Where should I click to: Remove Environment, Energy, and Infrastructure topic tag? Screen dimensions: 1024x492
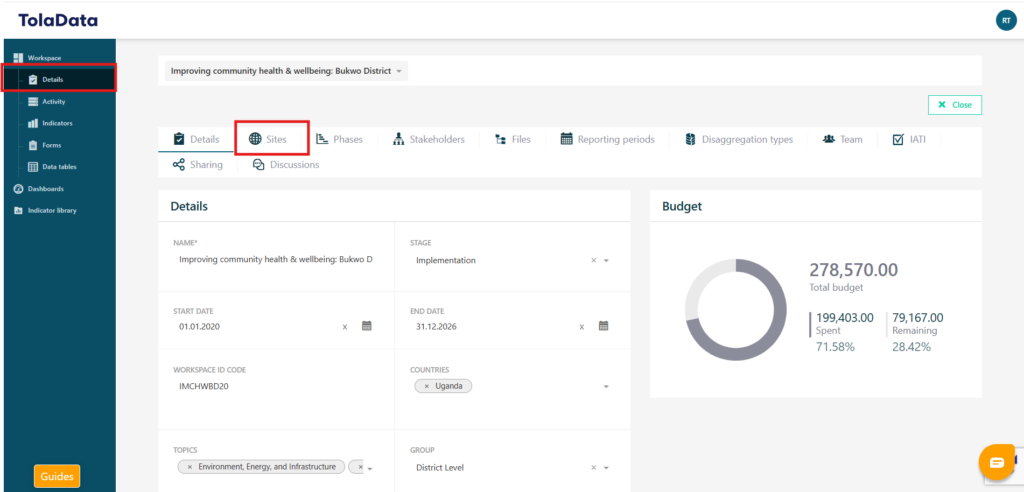pyautogui.click(x=190, y=467)
